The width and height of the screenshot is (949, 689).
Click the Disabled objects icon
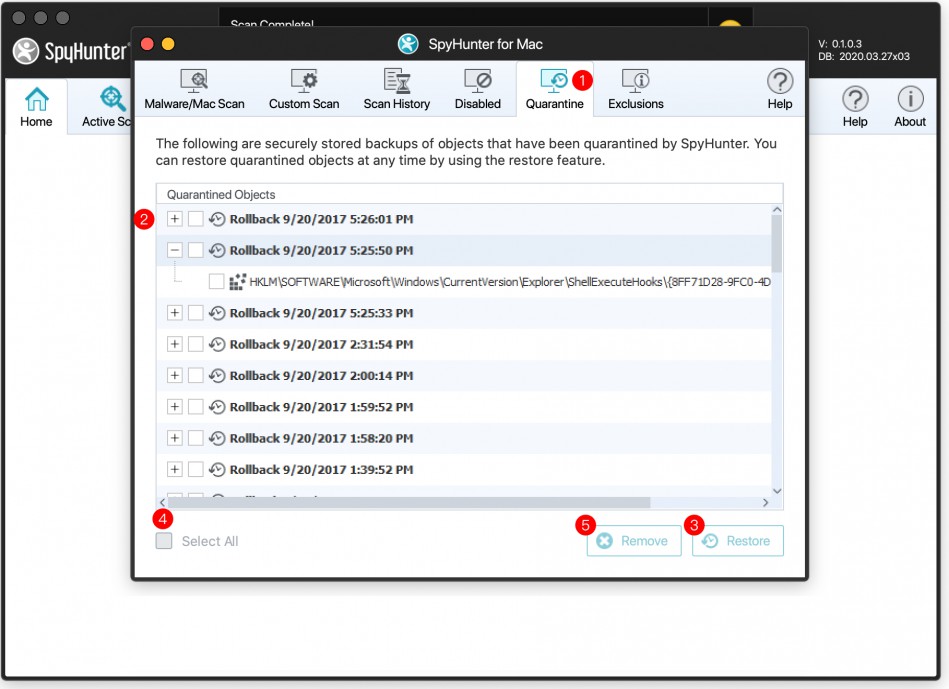(477, 88)
